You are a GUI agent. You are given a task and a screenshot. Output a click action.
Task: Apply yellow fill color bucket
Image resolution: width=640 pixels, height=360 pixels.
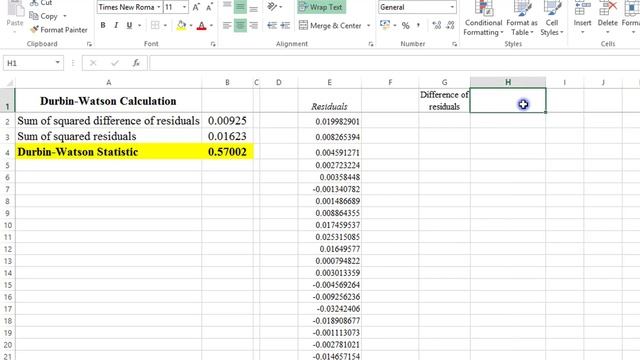tap(182, 25)
